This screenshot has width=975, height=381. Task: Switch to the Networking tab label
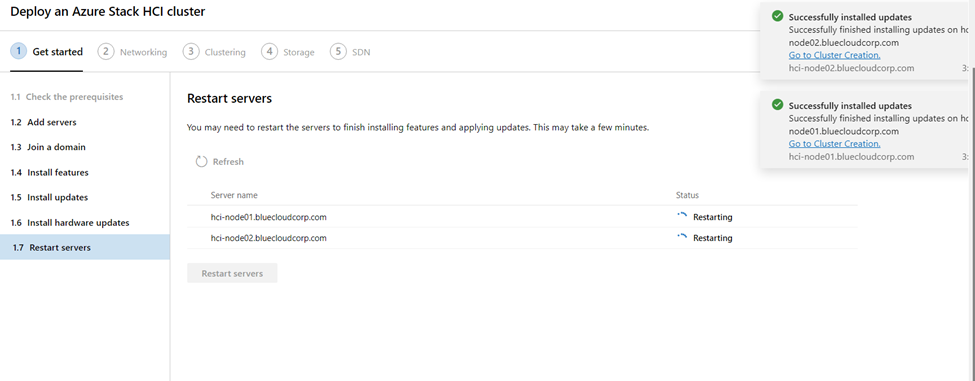[144, 52]
